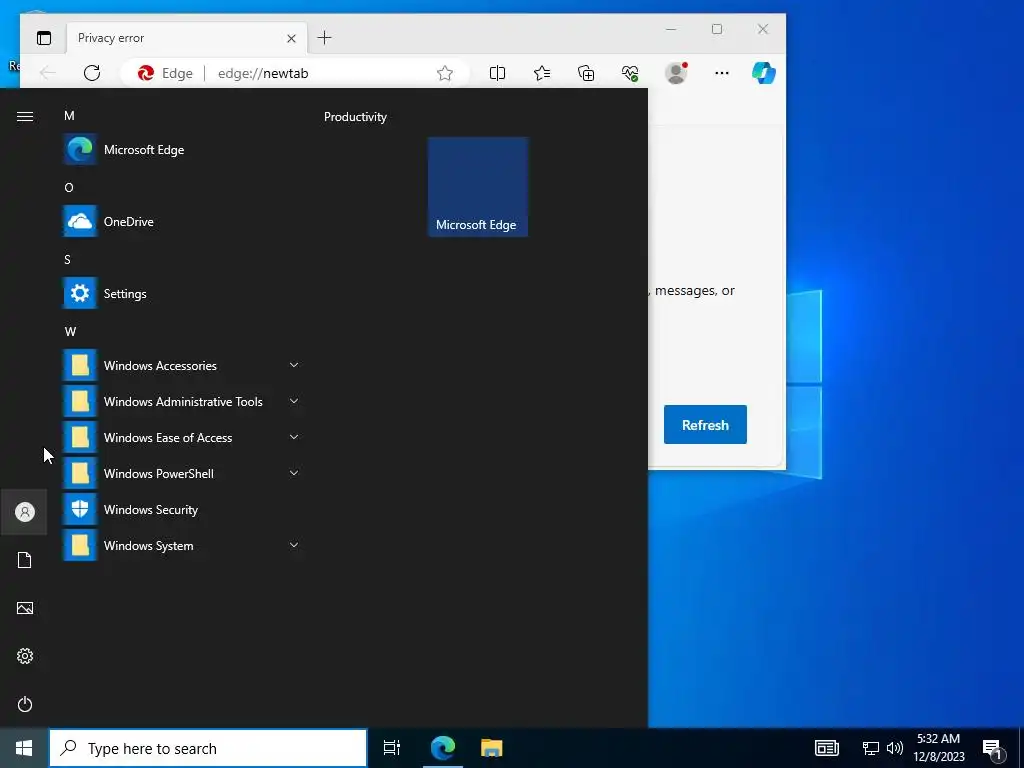Launch Microsoft Edge from the app list
Viewport: 1024px width, 768px height.
pyautogui.click(x=182, y=150)
